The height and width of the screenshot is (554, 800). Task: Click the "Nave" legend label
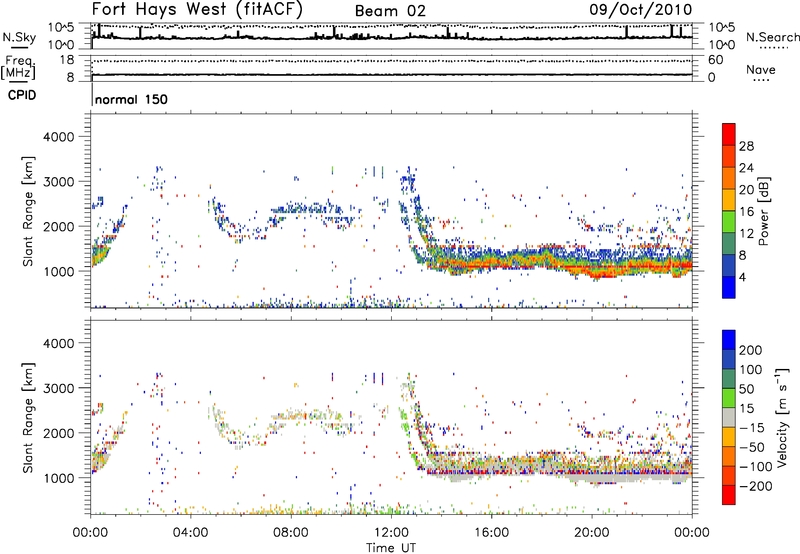point(761,69)
